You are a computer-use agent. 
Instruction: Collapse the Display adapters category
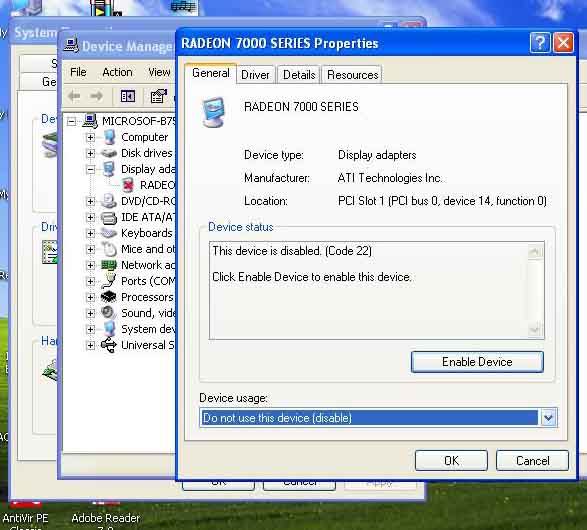[x=90, y=169]
